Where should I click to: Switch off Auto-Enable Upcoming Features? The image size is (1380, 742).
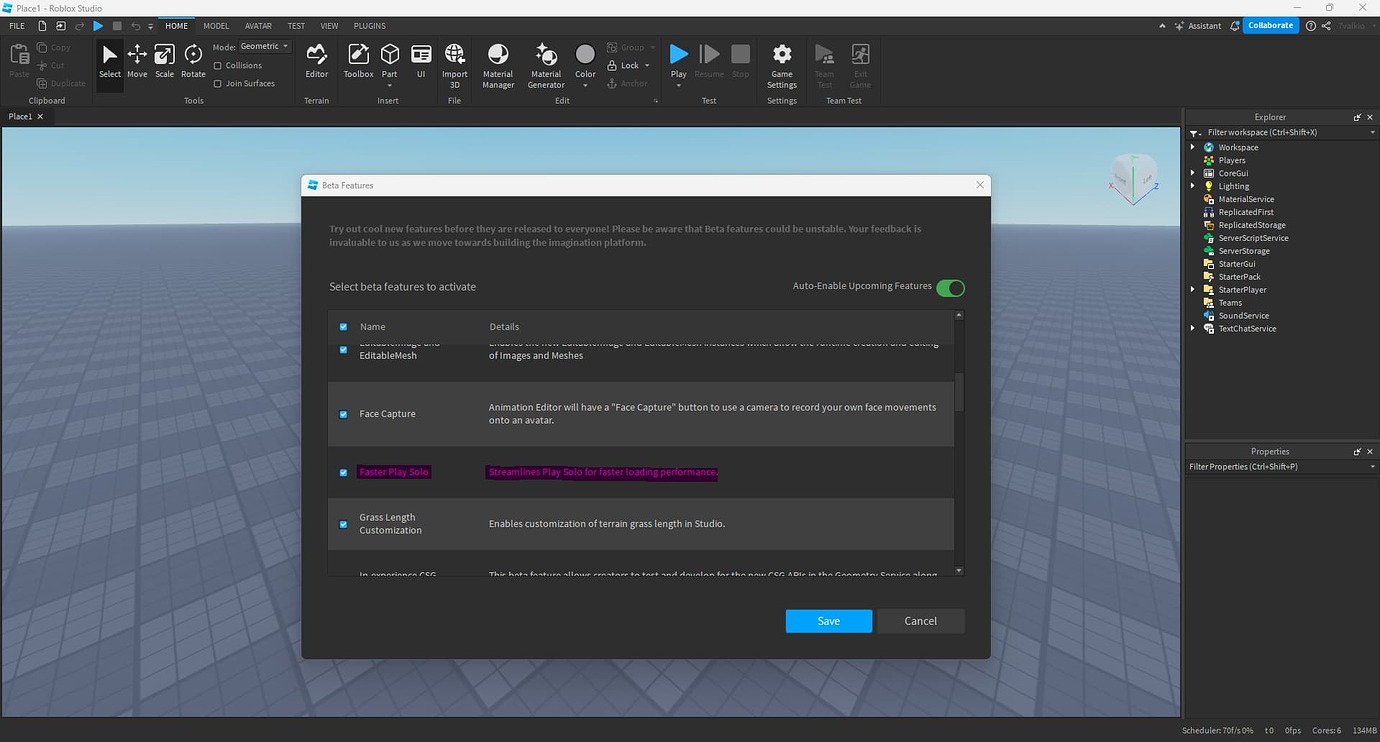[950, 288]
